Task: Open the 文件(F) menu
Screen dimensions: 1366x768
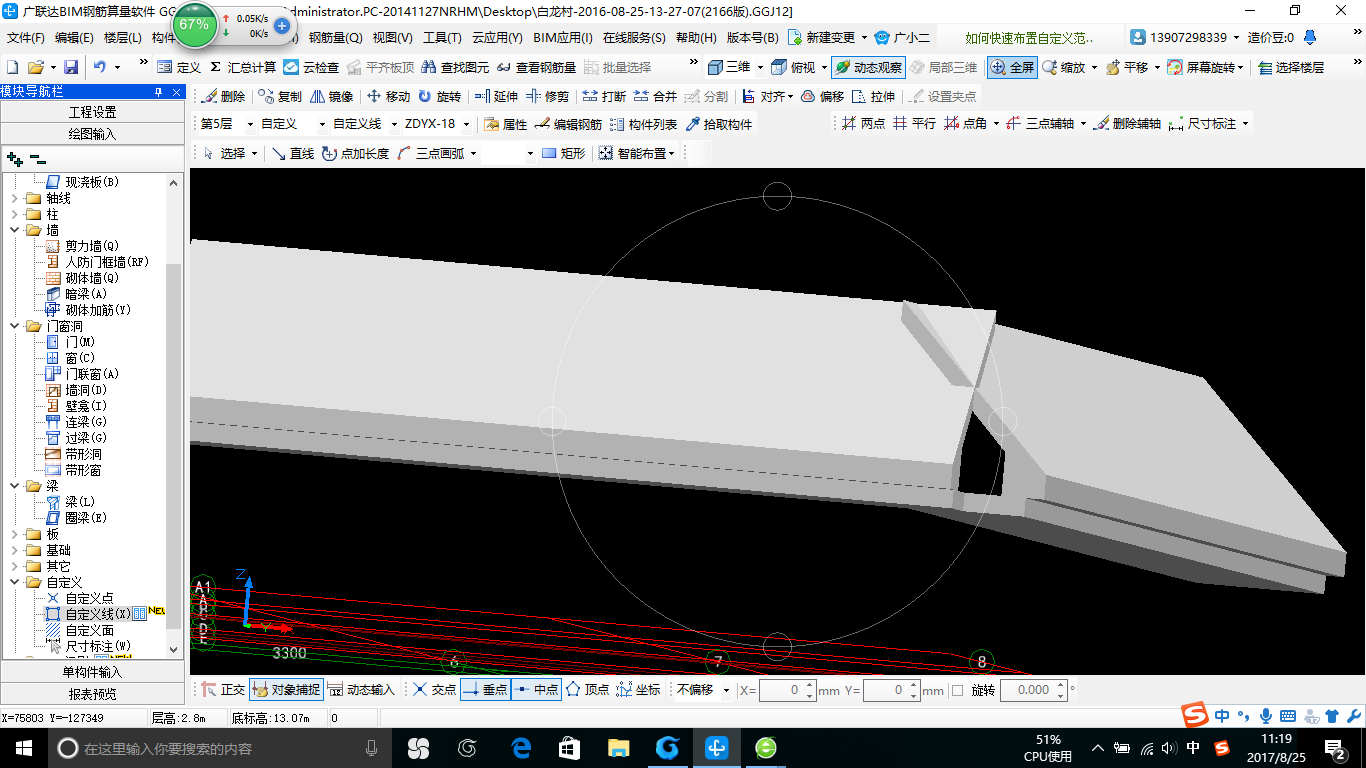Action: [x=26, y=38]
